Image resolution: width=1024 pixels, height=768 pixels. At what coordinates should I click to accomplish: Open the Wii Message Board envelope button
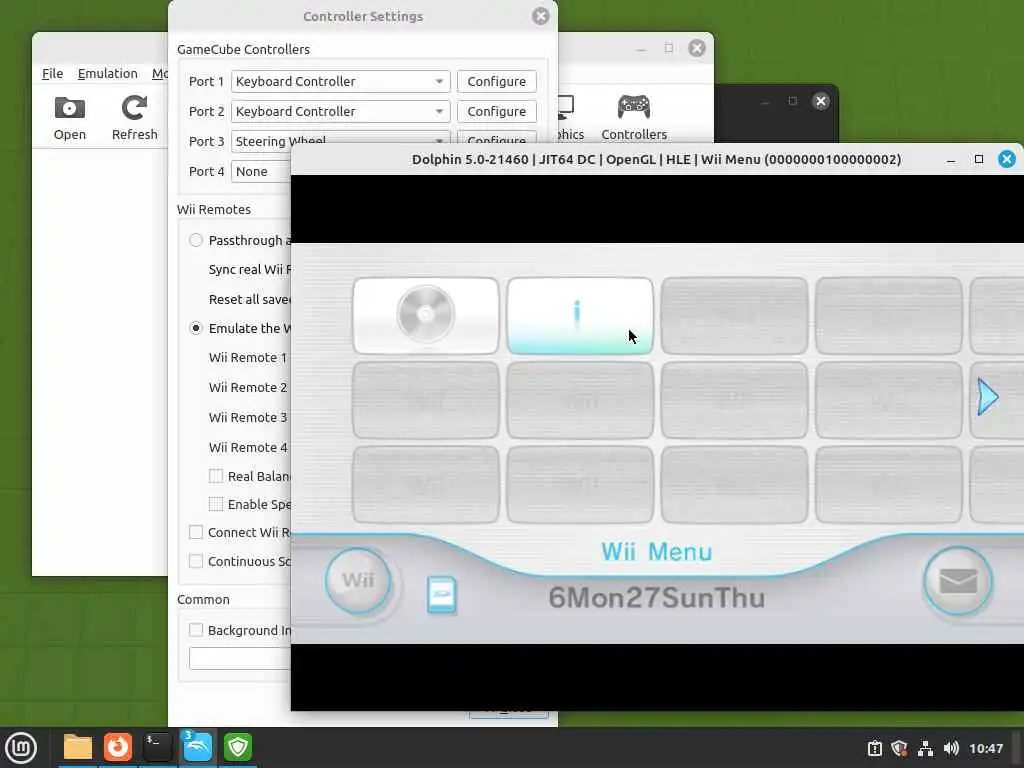coord(957,581)
